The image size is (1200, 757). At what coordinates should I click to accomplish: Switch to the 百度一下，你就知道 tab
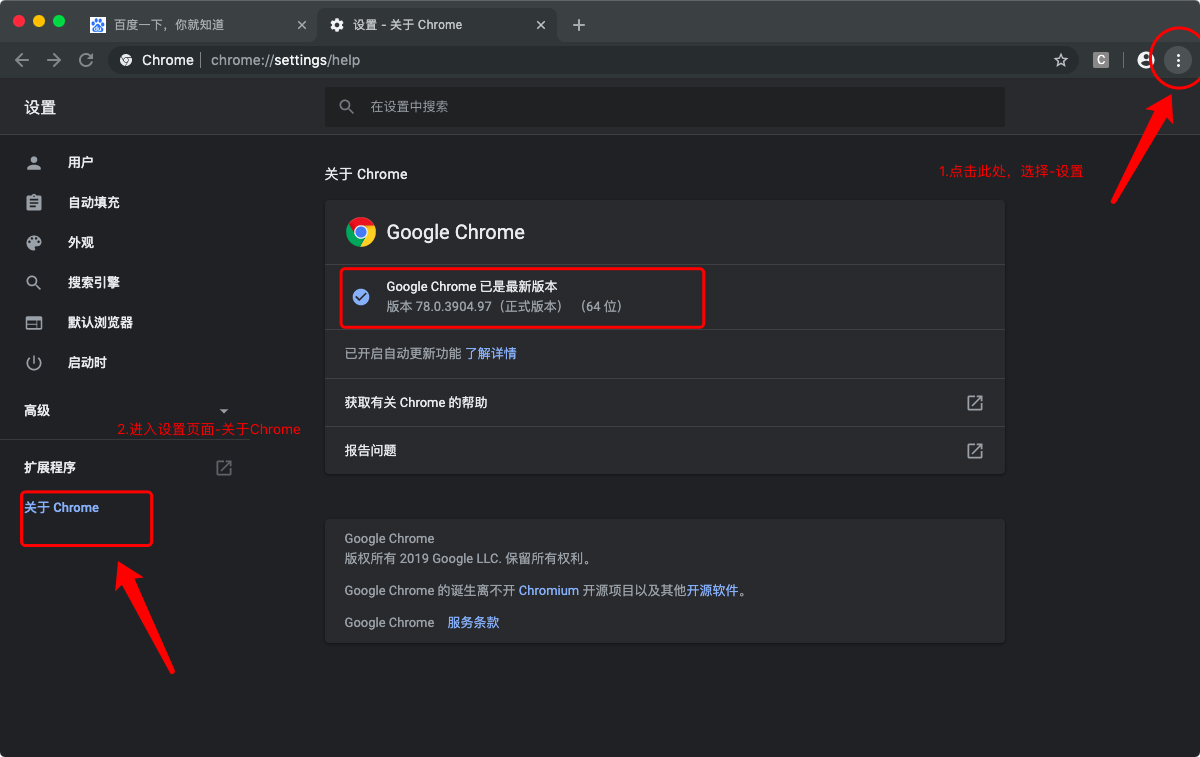pyautogui.click(x=198, y=25)
